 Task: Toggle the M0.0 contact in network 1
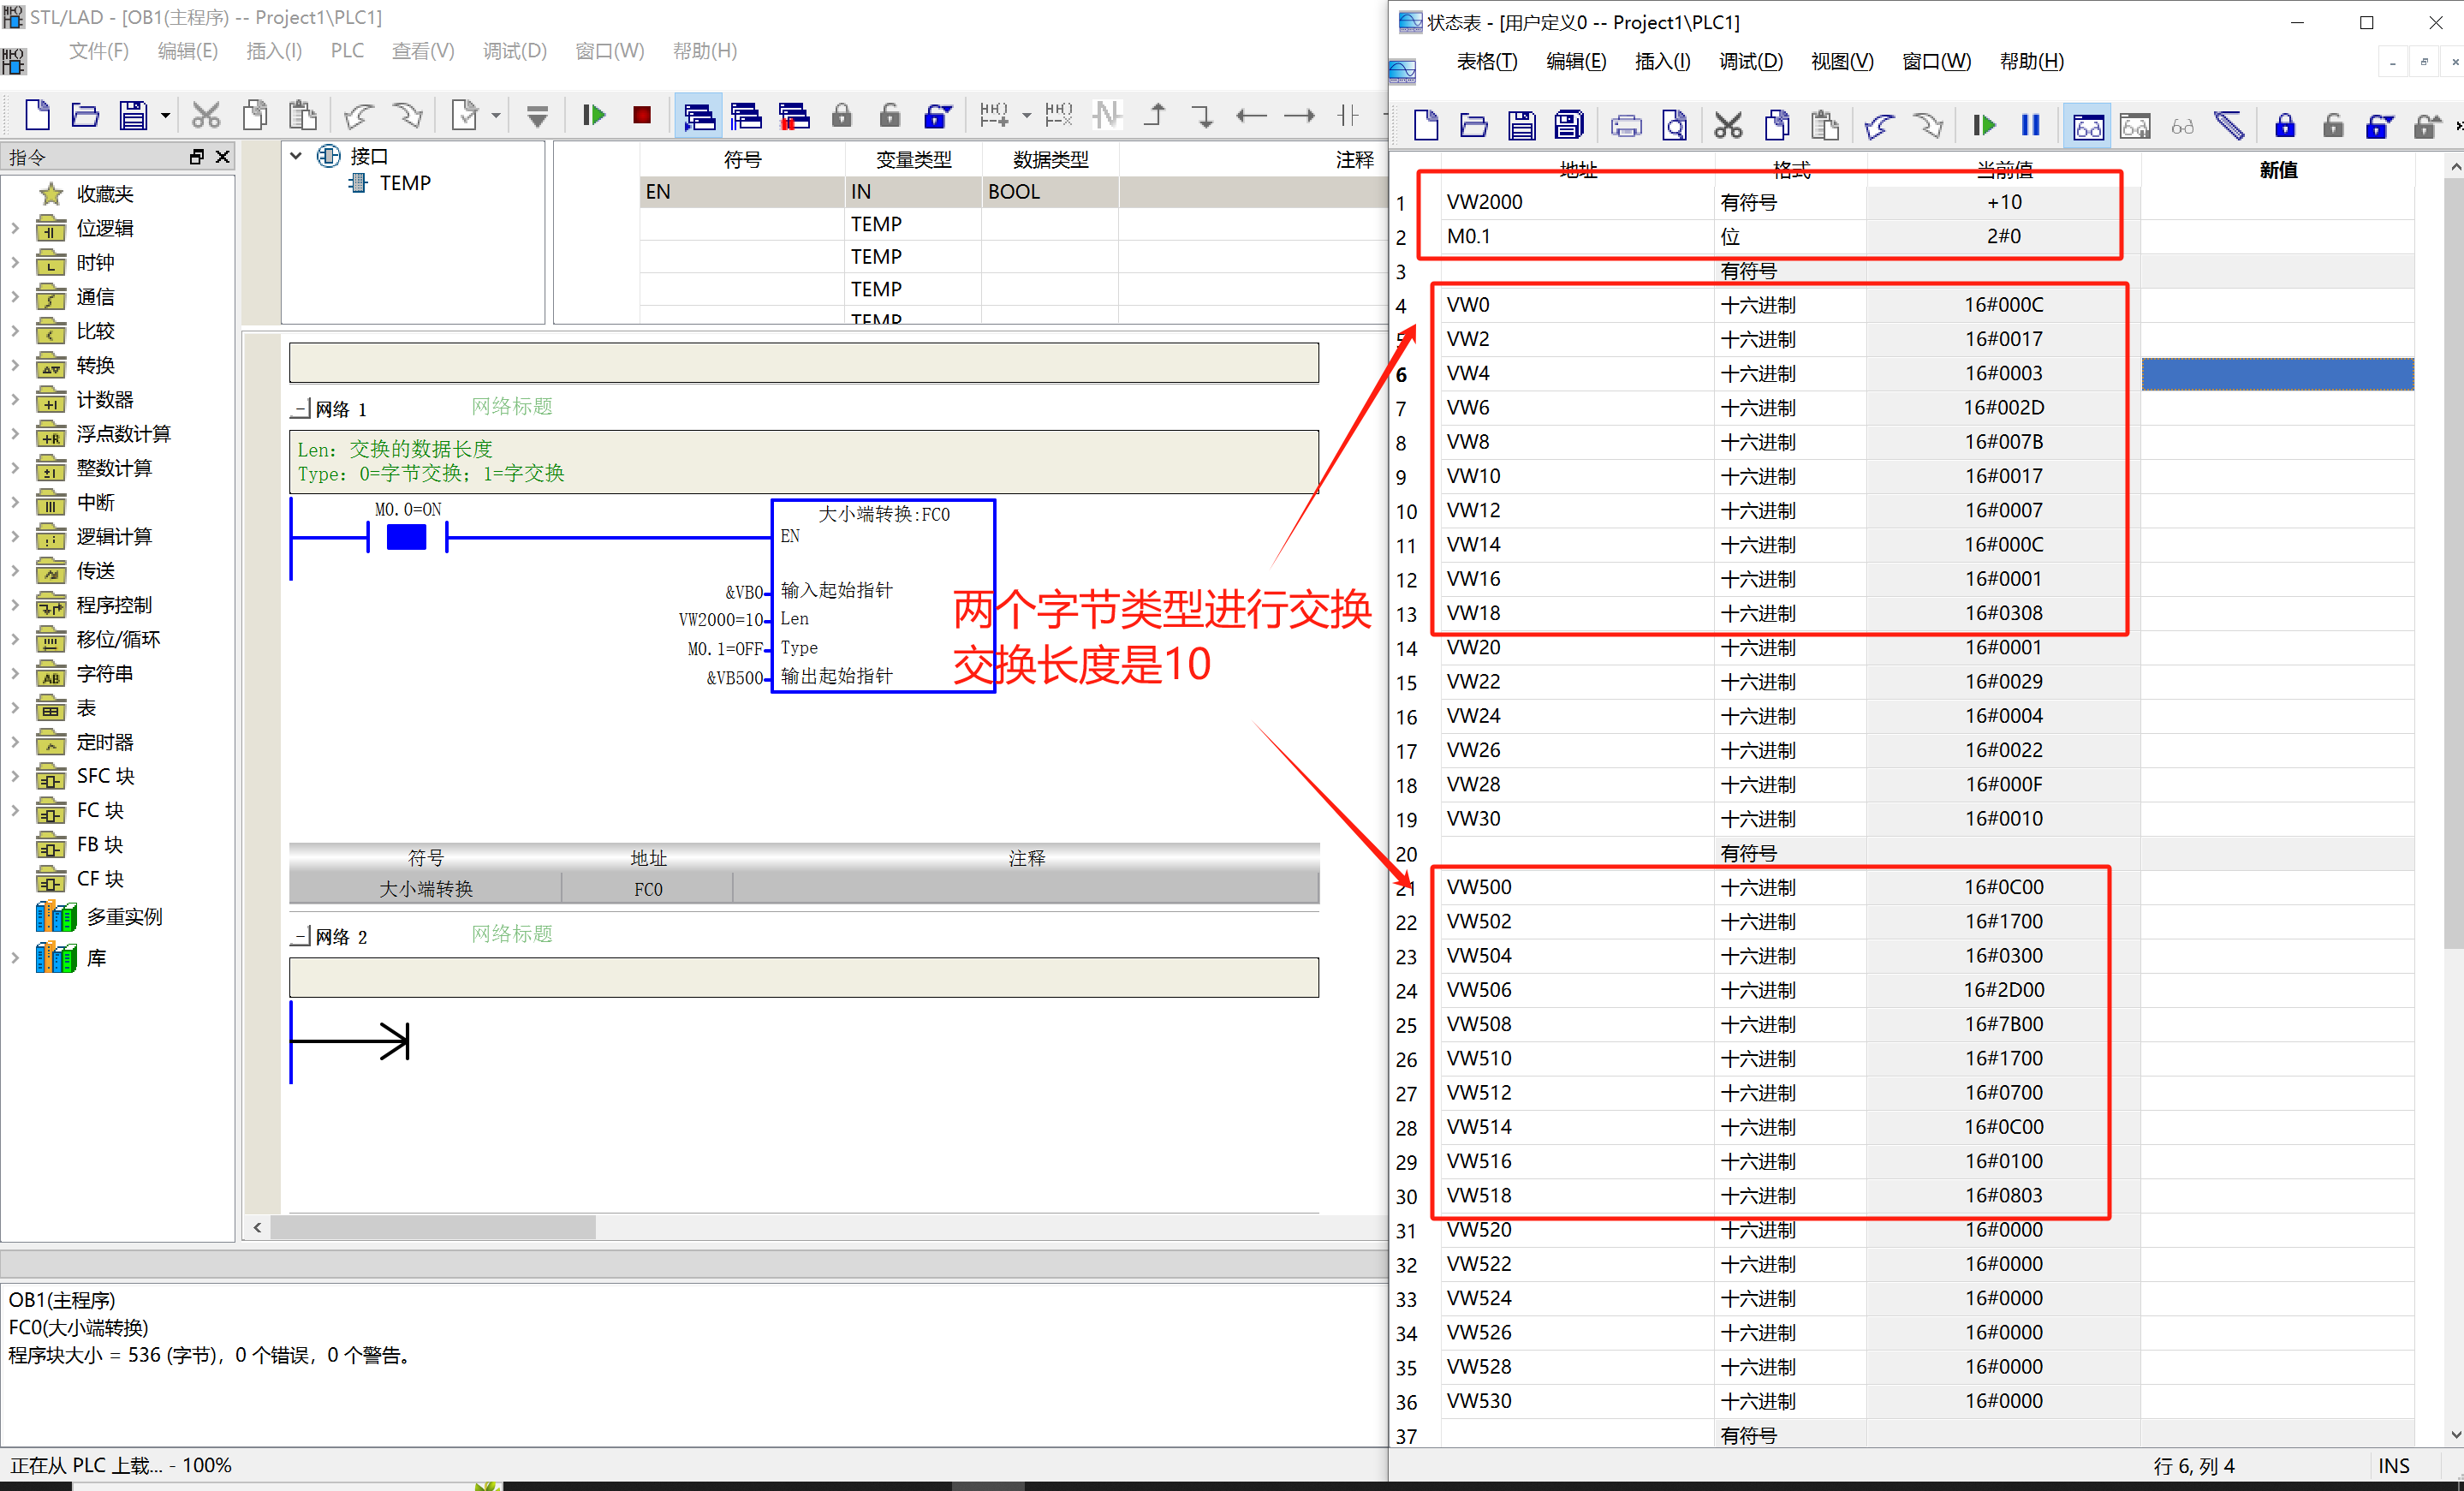[x=406, y=537]
